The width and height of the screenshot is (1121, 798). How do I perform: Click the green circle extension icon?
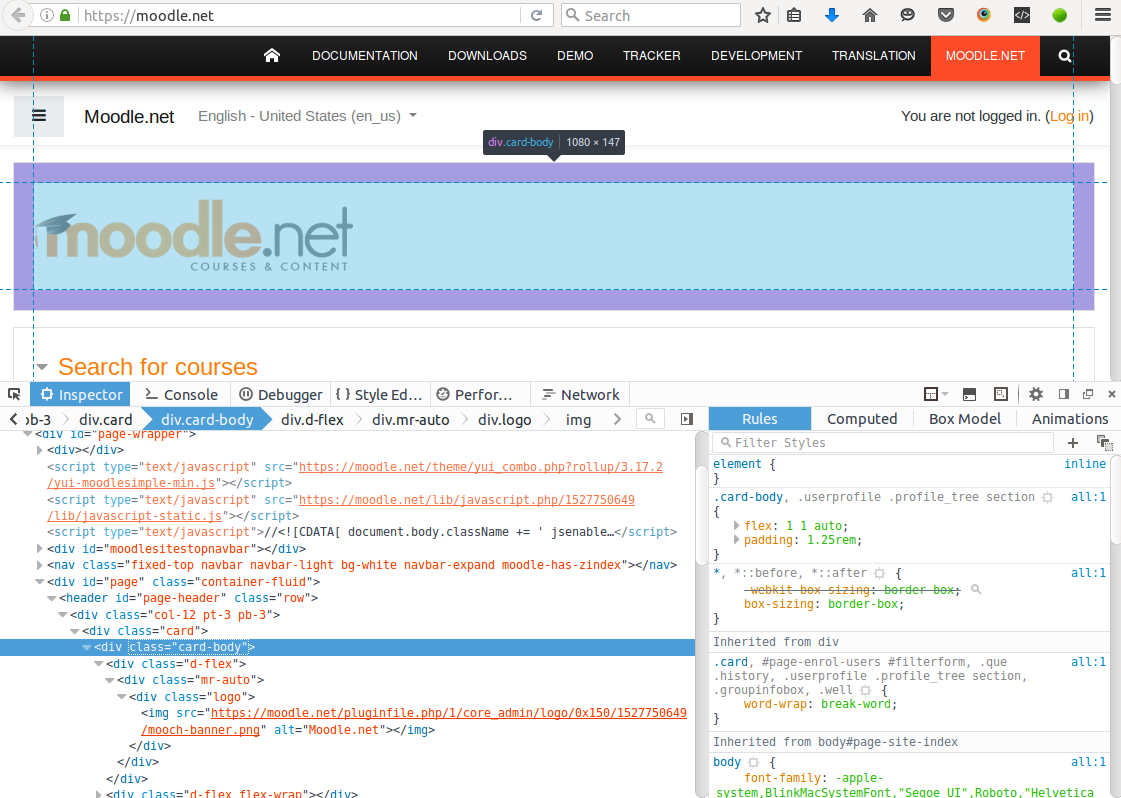(1060, 15)
